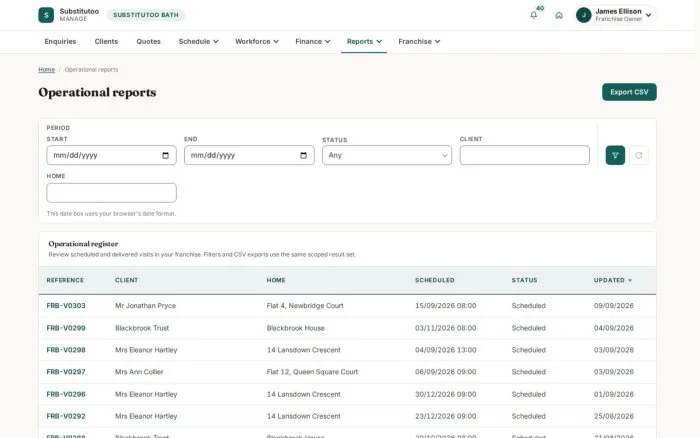Sort by the Client column header

click(x=126, y=280)
